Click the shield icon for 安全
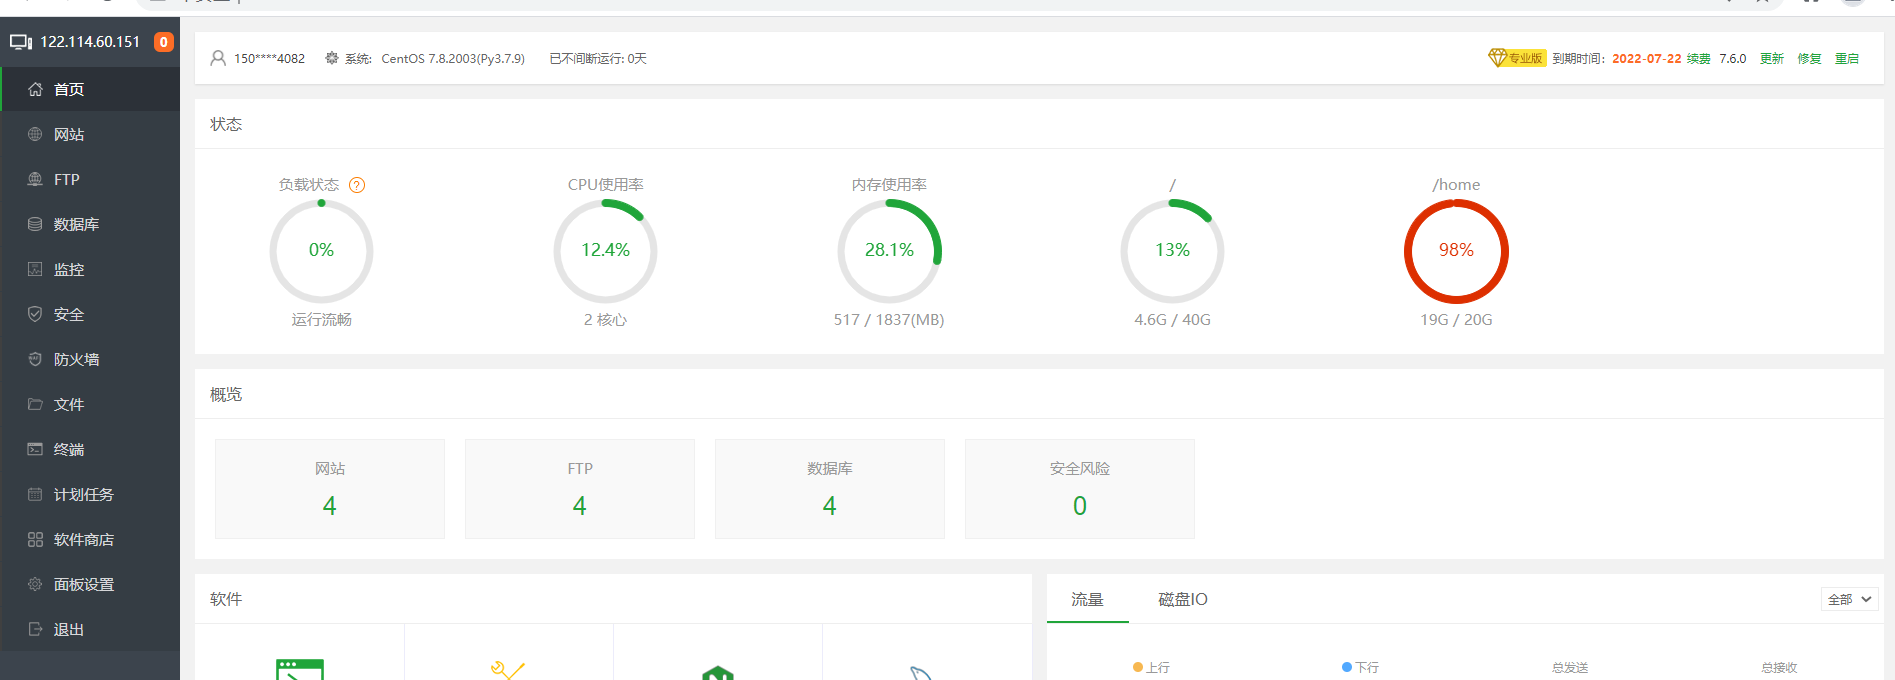This screenshot has width=1895, height=680. (35, 314)
